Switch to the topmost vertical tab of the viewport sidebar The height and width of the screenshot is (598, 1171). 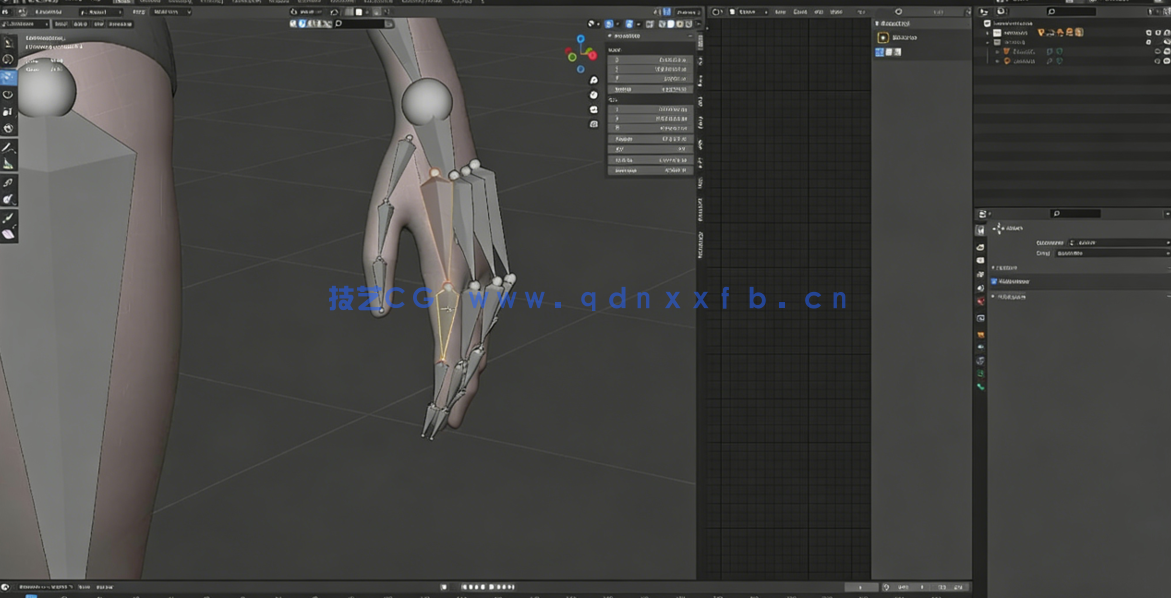[700, 40]
